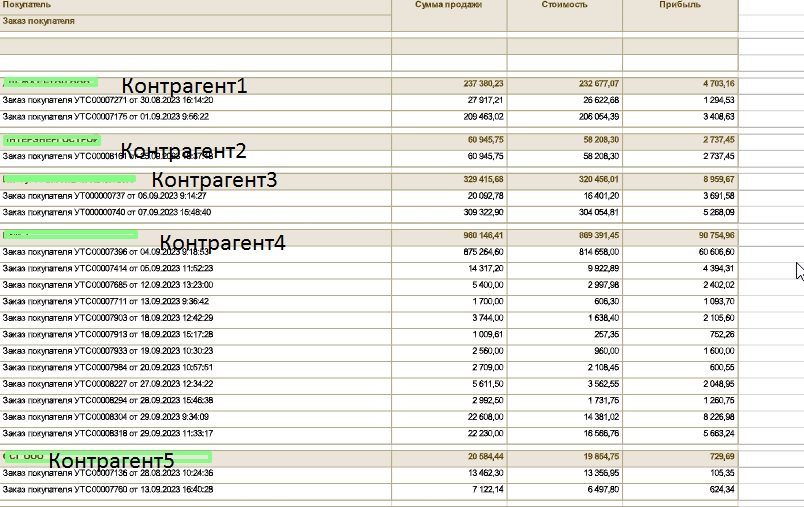Open order УТС00007414 from 05.09.2023

click(x=107, y=269)
